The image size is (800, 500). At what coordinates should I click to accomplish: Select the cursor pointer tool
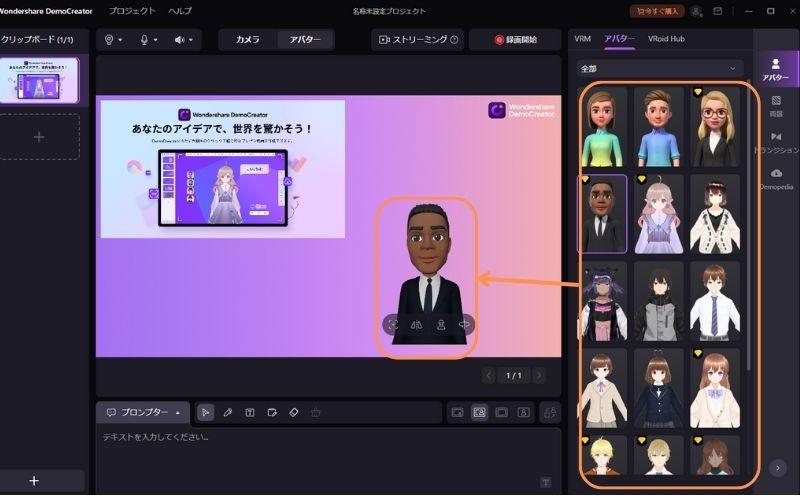(x=206, y=412)
